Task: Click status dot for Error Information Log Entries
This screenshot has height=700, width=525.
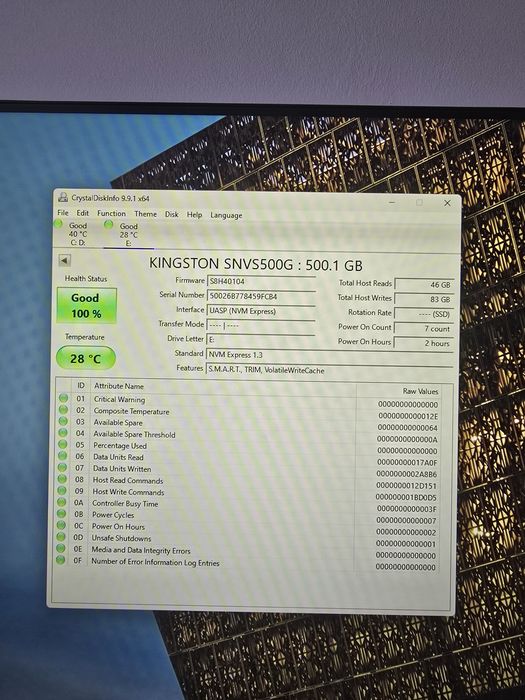Action: pyautogui.click(x=60, y=560)
